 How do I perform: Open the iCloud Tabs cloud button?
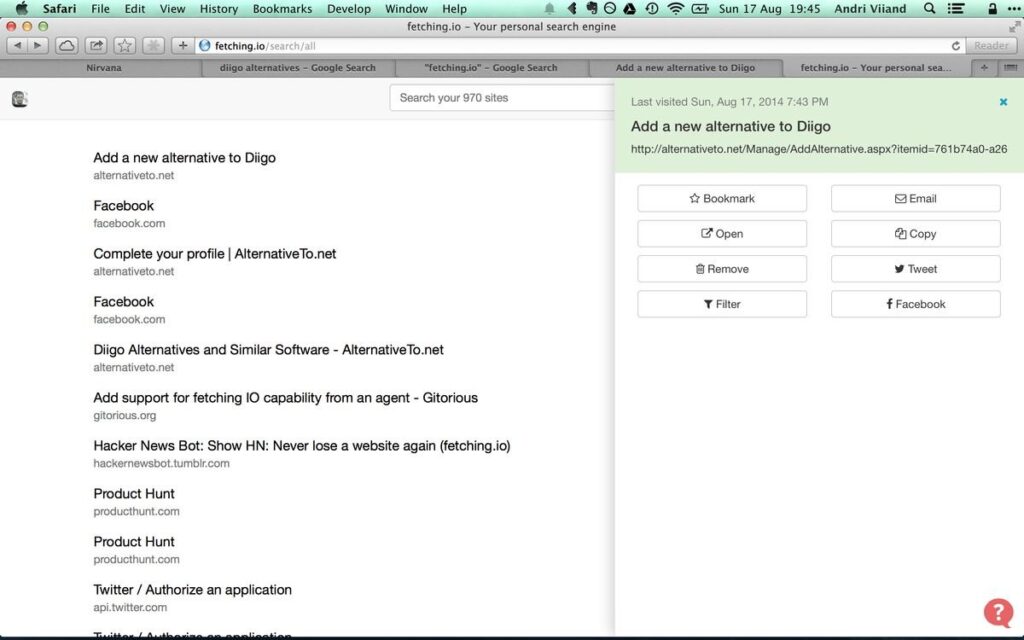pos(67,45)
